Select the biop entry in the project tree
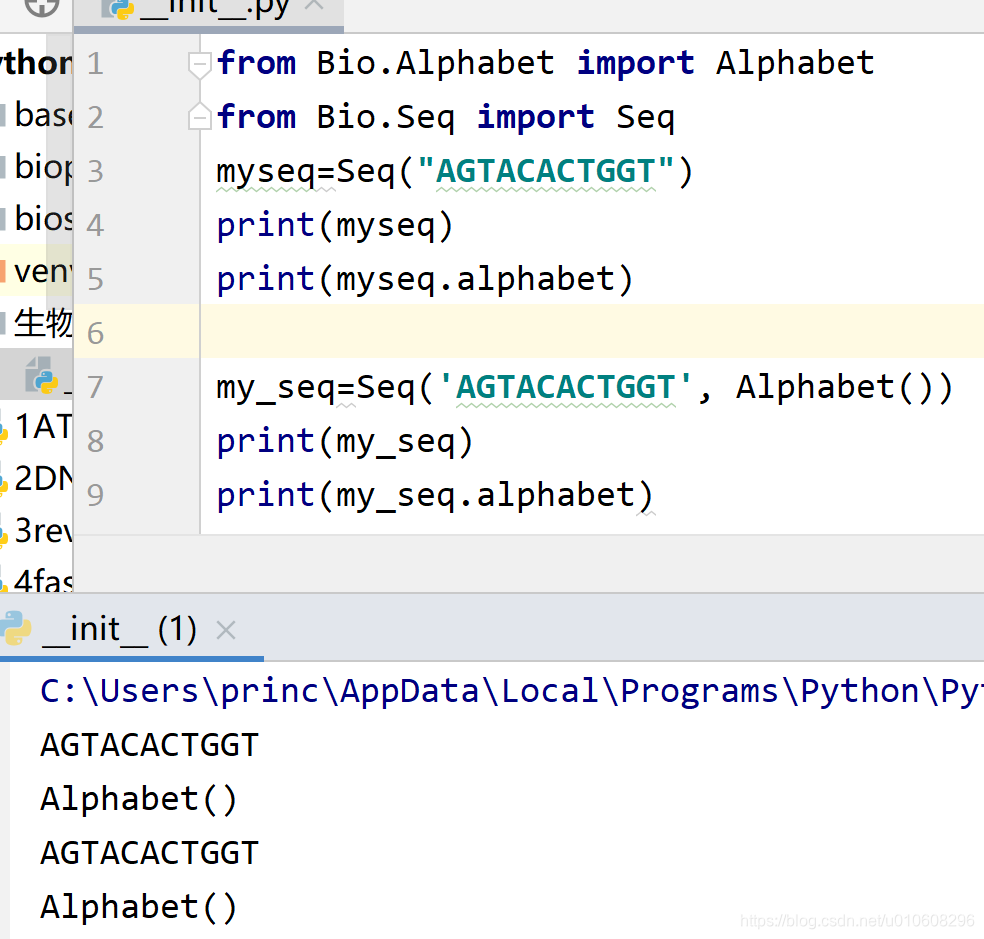This screenshot has height=939, width=984. coord(40,165)
